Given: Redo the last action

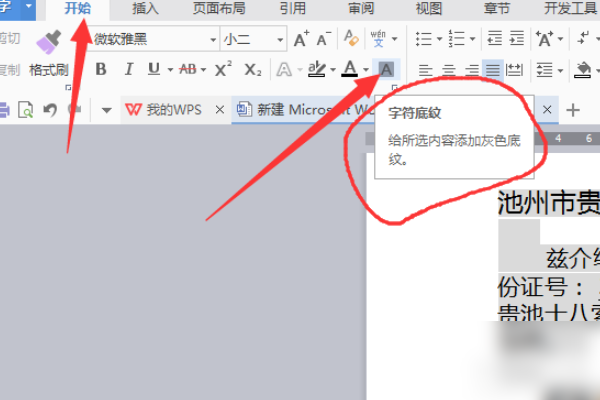Looking at the screenshot, I should tap(75, 110).
